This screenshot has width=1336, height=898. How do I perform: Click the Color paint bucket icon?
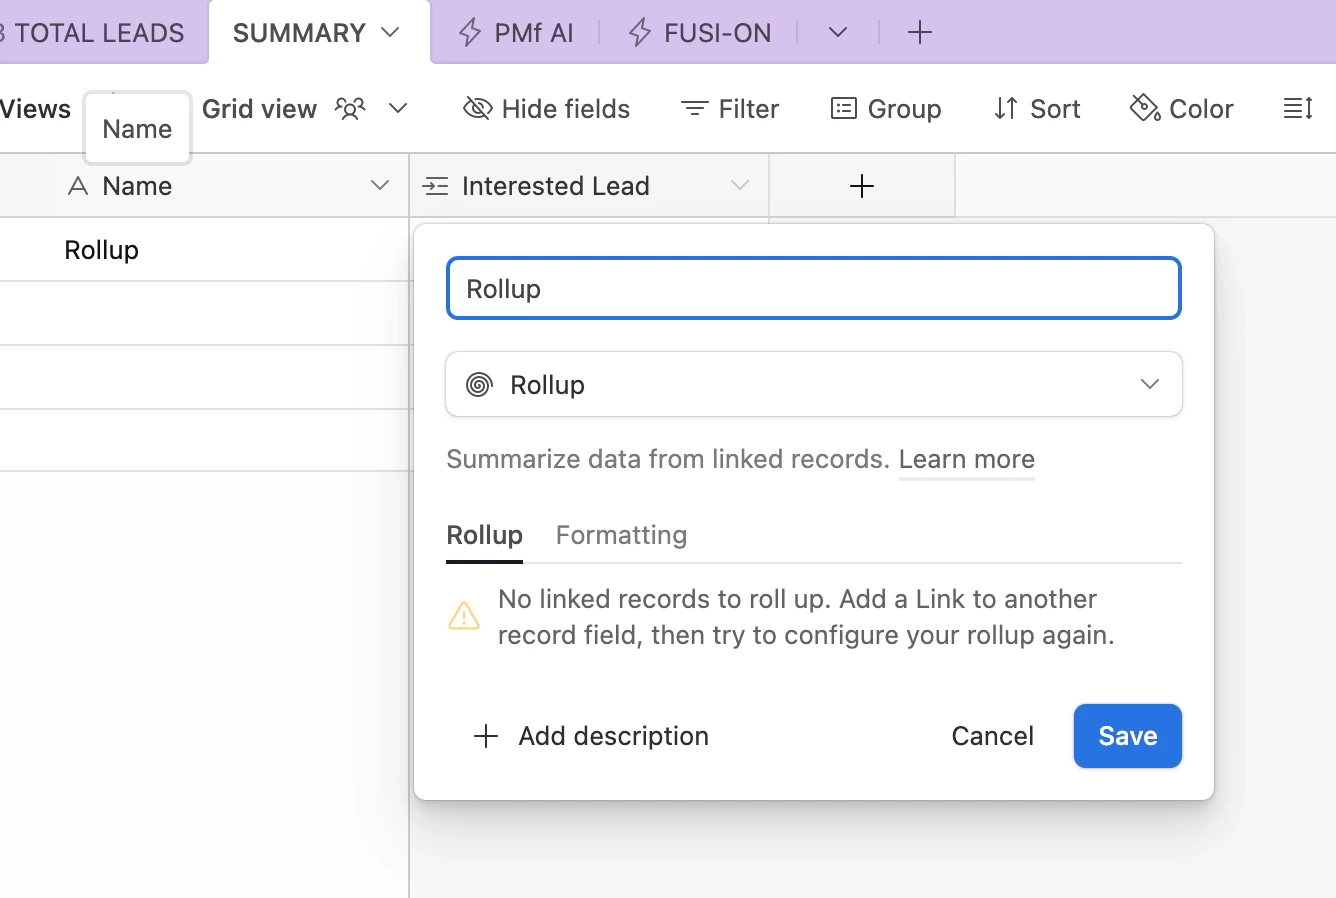click(1145, 108)
